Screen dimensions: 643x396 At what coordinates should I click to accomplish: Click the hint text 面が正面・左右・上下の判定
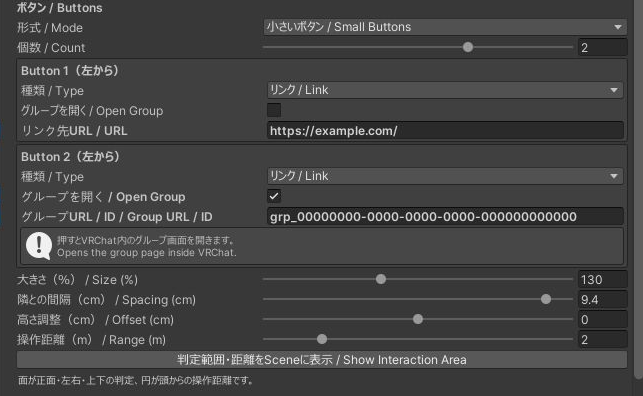(x=135, y=380)
